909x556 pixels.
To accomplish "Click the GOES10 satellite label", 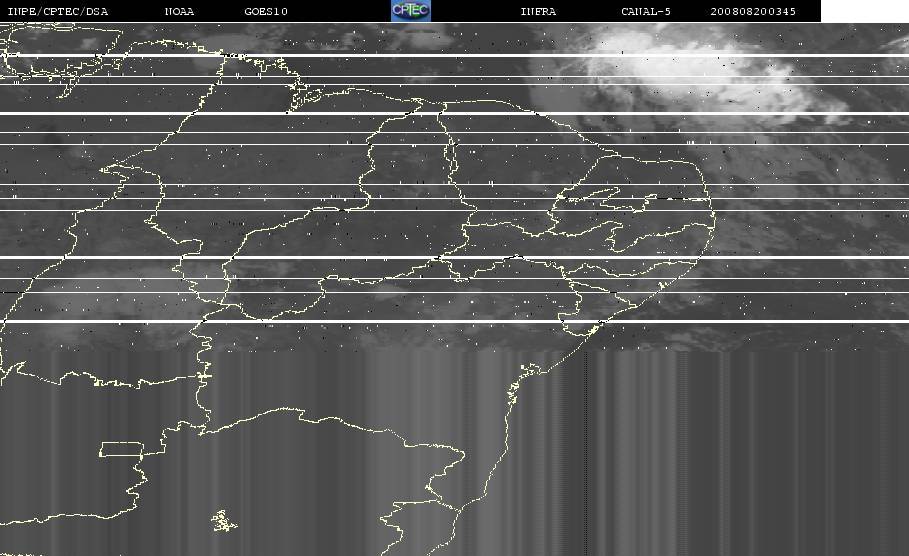I will [x=266, y=12].
